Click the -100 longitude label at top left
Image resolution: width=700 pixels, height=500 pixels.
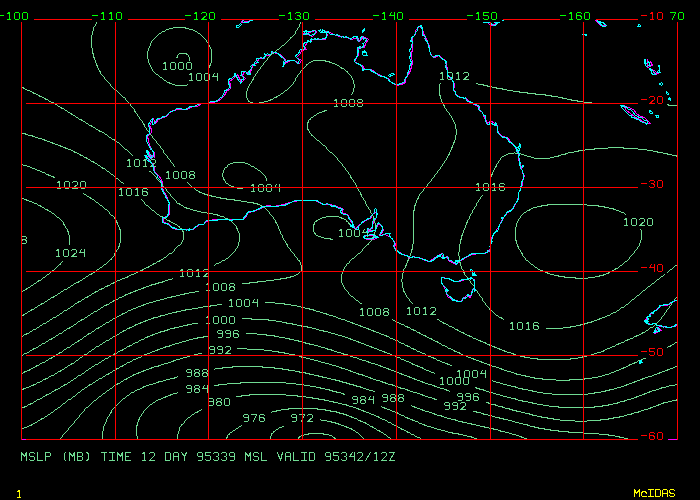[15, 17]
